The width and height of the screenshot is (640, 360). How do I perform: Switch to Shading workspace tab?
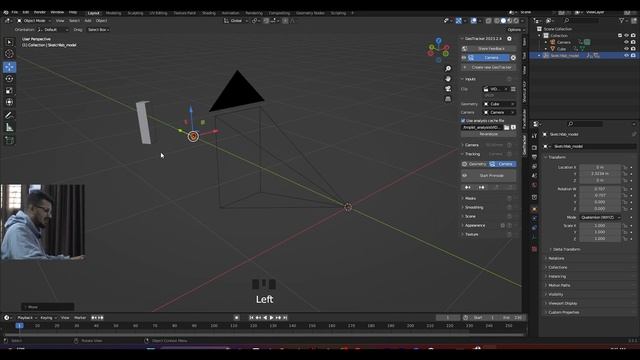coord(209,13)
